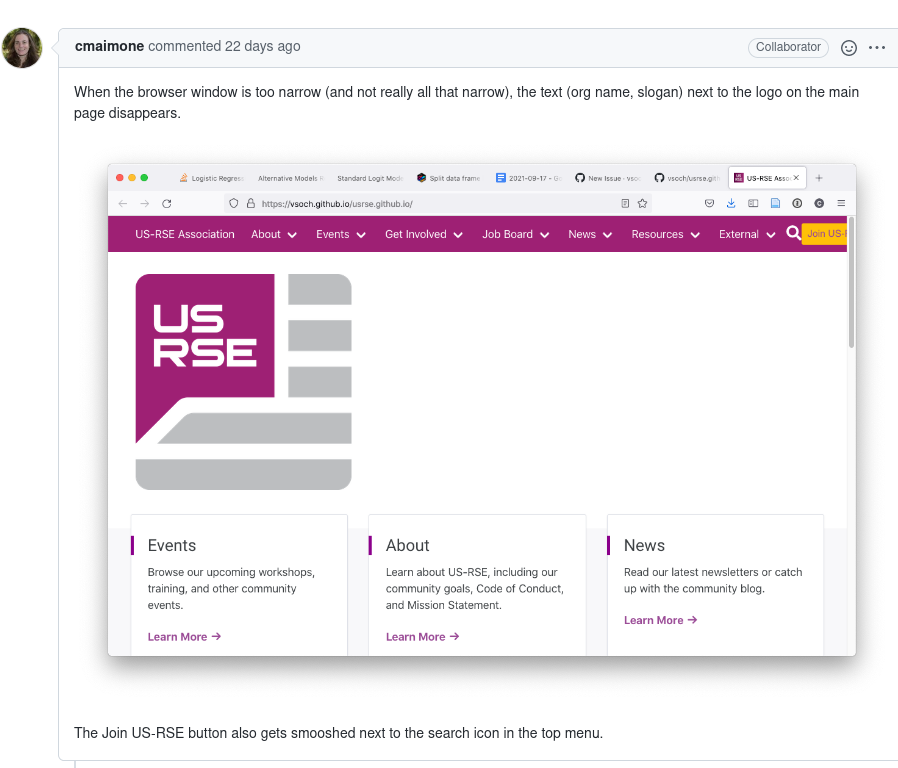Open the comment options ellipsis menu

(x=877, y=48)
